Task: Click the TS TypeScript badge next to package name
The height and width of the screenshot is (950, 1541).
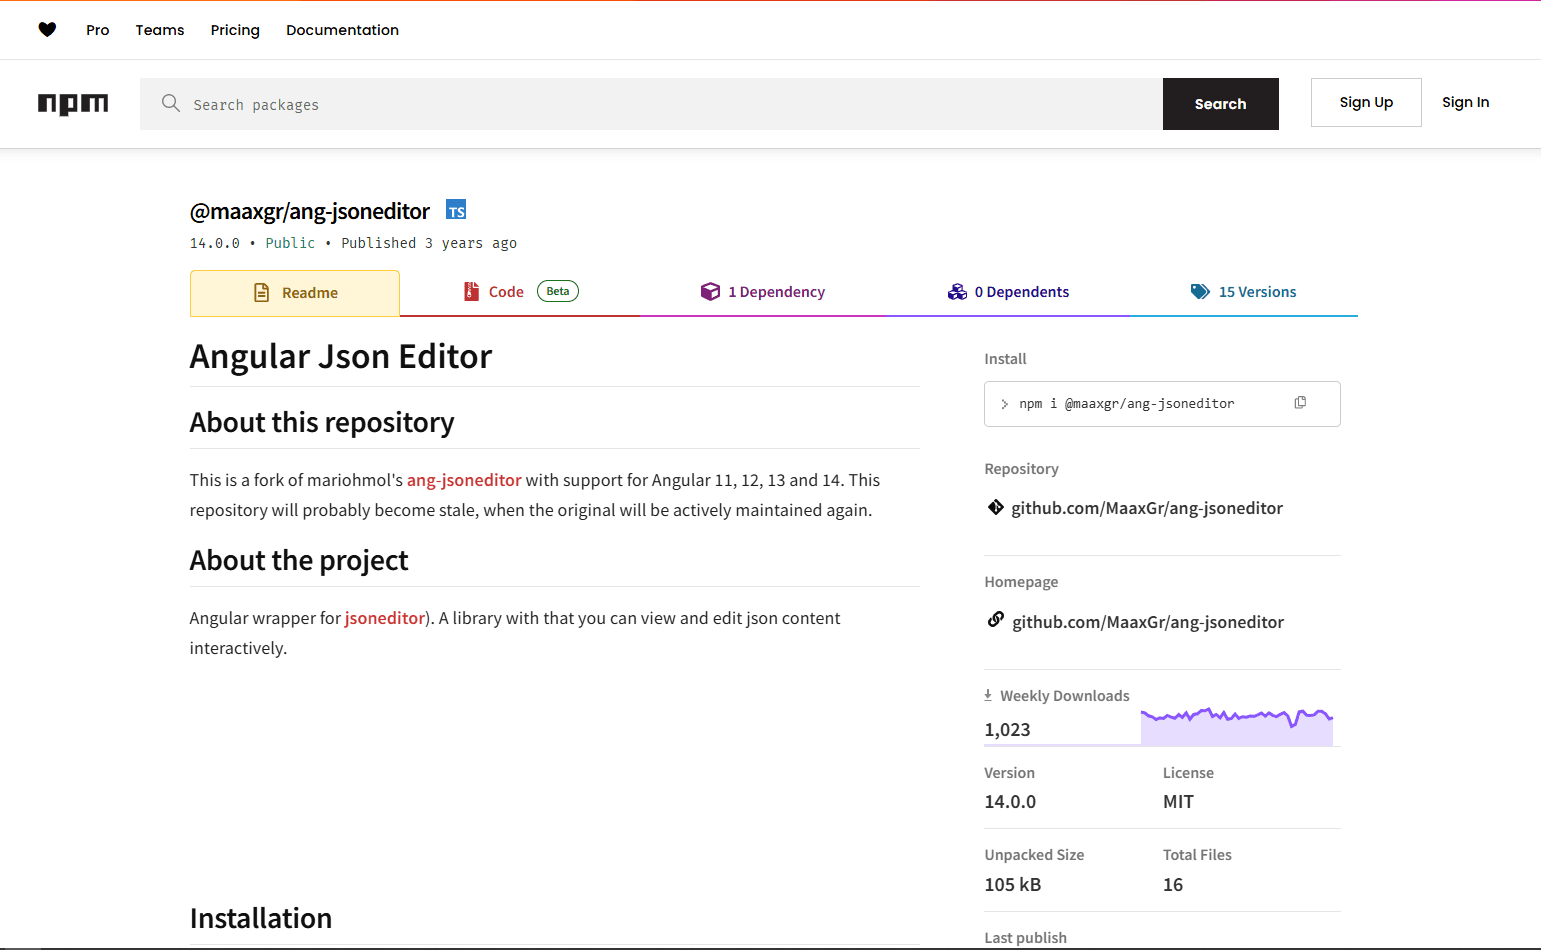Action: point(456,209)
